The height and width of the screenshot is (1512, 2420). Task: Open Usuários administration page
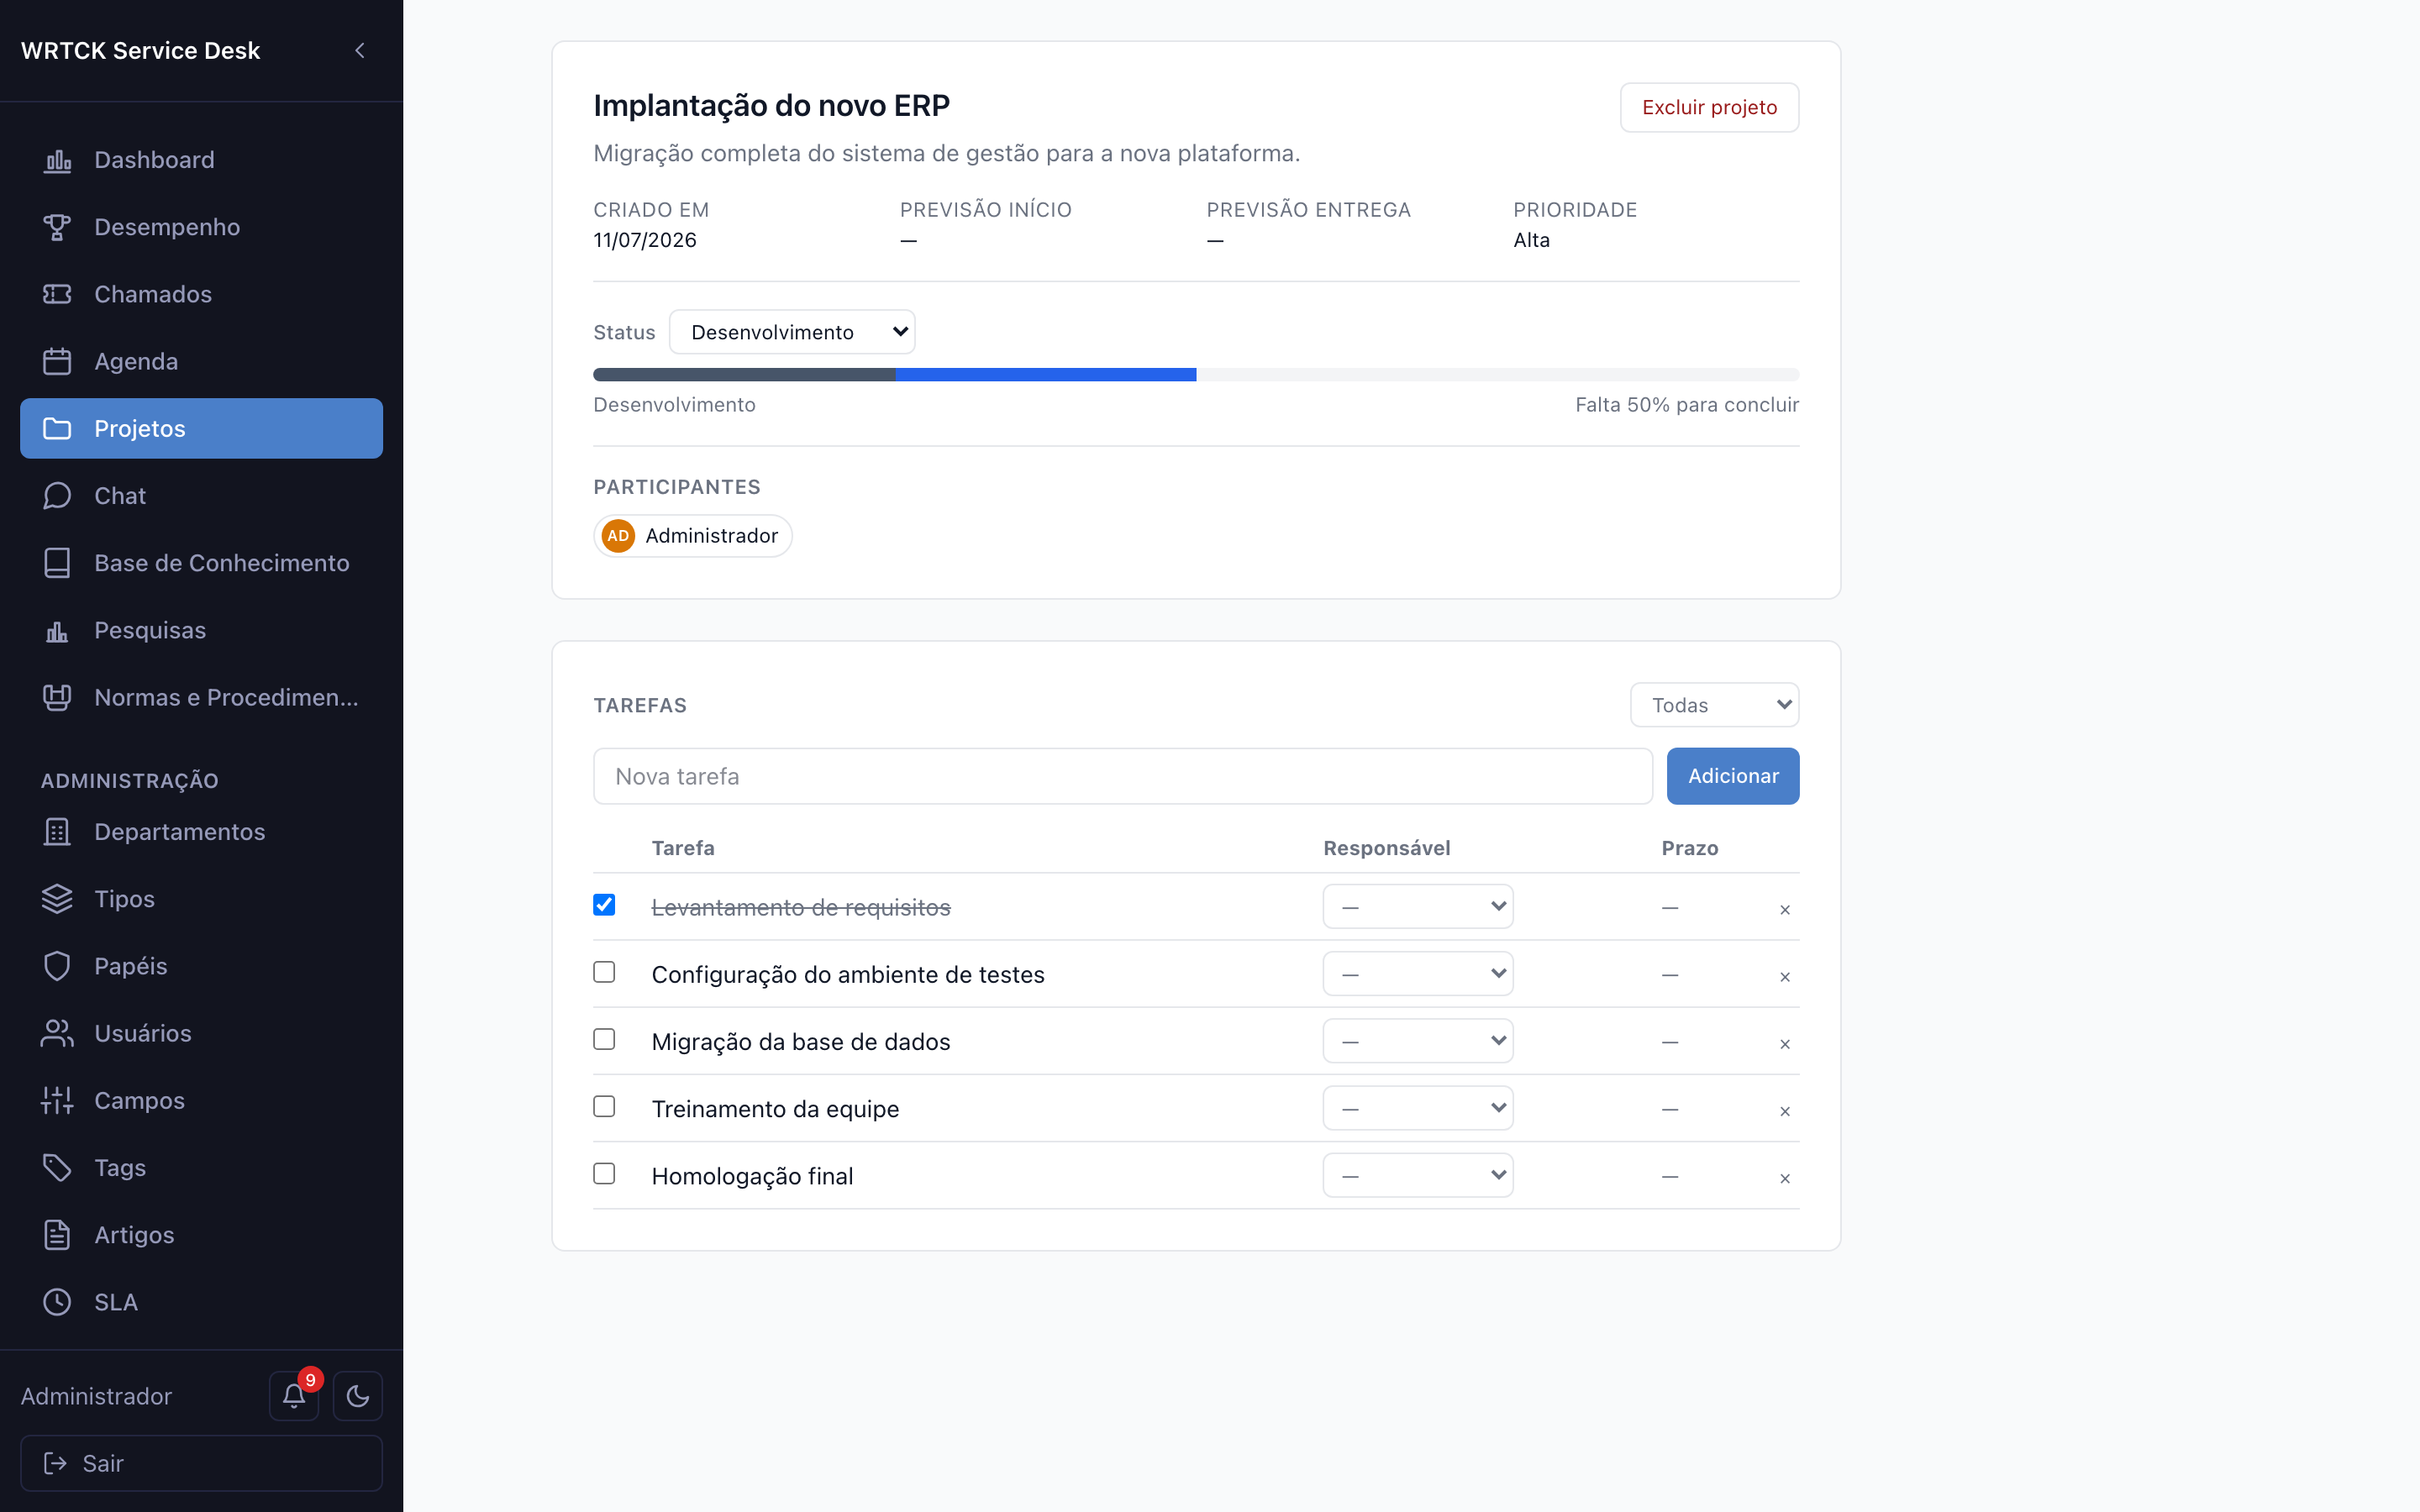click(201, 1033)
